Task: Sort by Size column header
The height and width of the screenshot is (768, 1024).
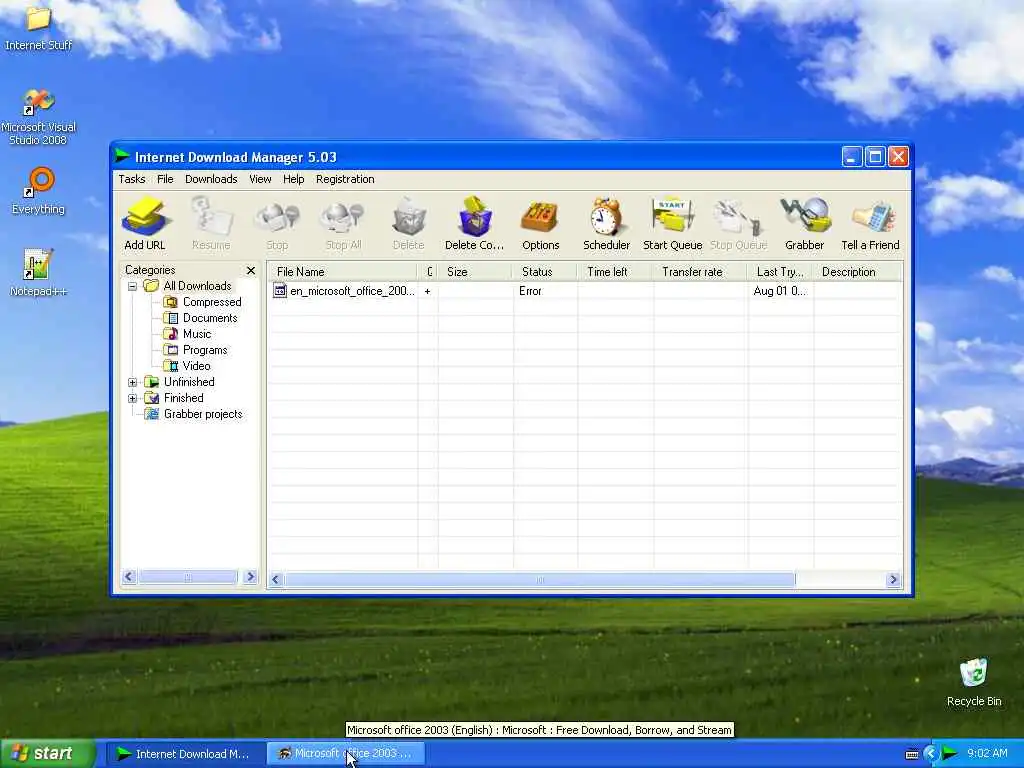Action: click(475, 272)
